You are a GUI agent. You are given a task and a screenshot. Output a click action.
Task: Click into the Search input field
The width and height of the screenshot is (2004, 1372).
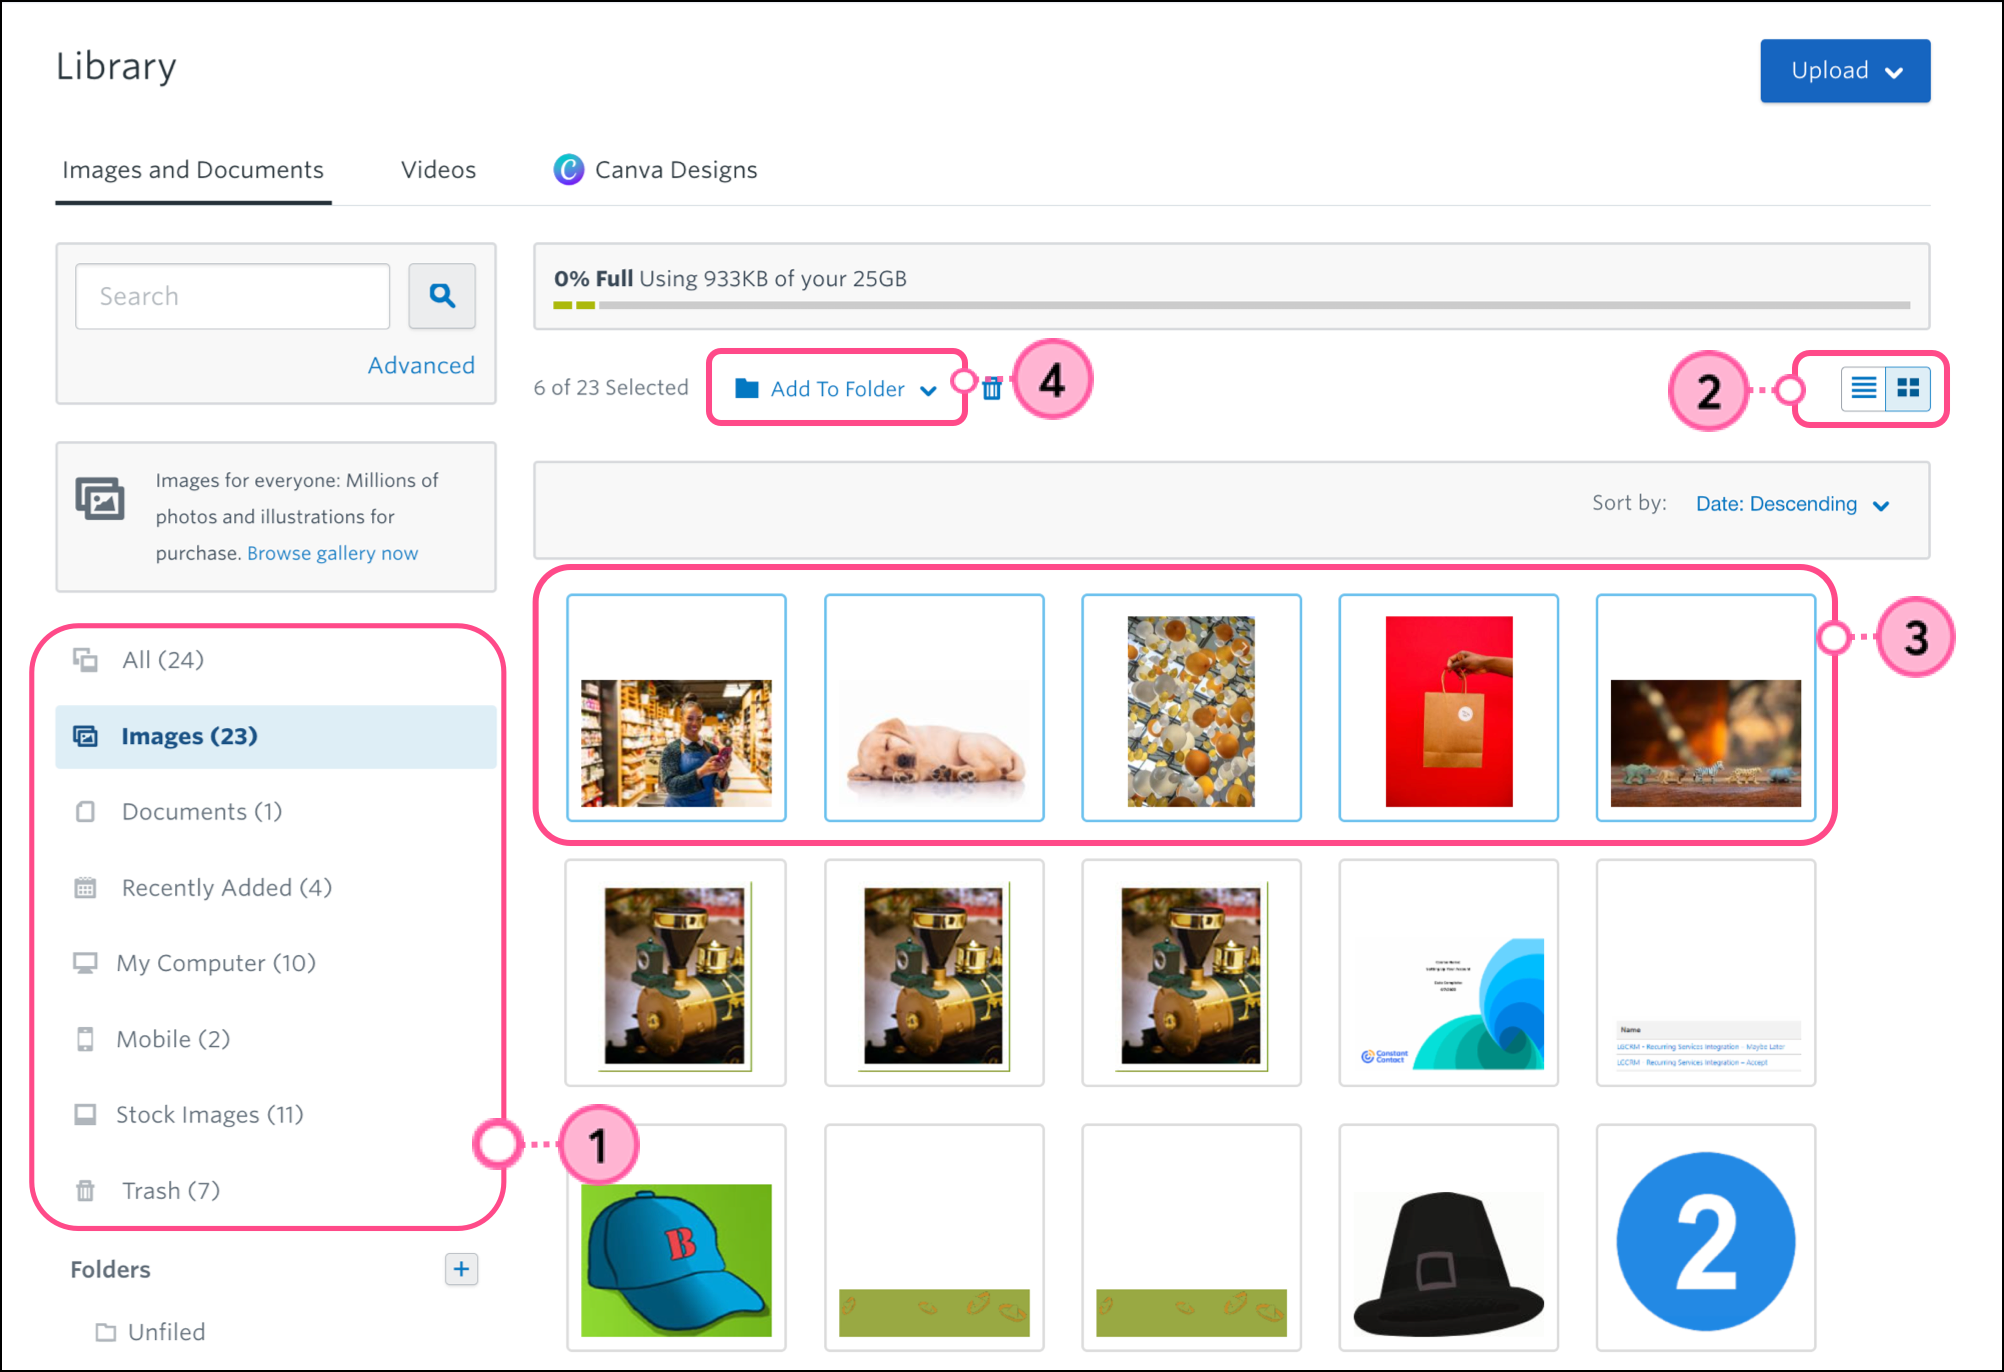232,296
